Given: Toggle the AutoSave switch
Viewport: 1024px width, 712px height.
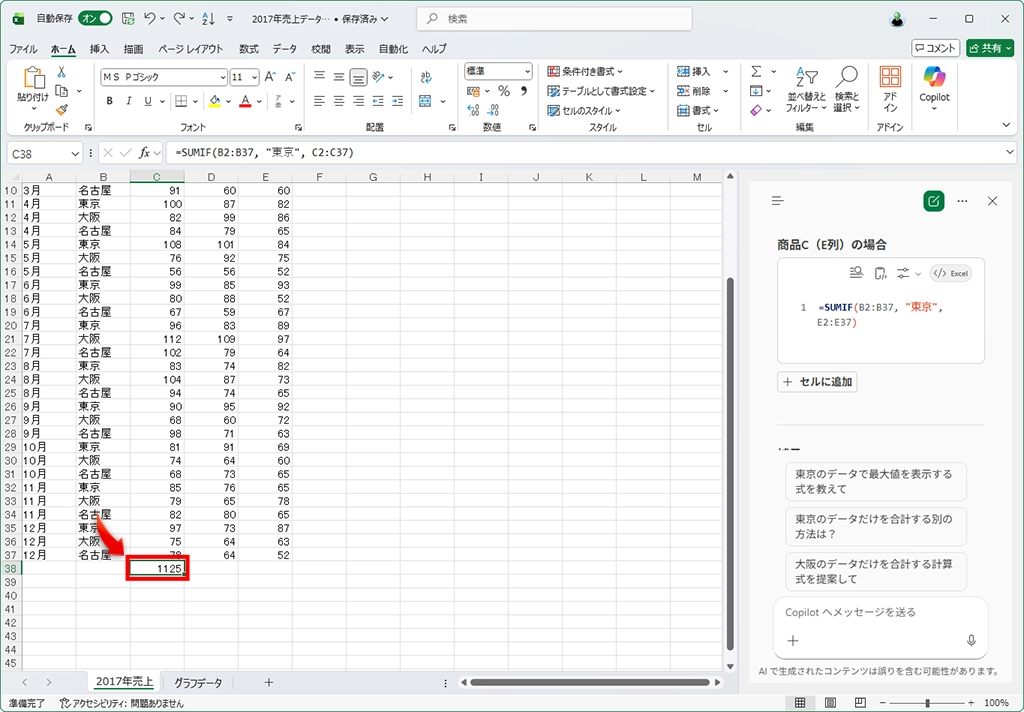Looking at the screenshot, I should click(95, 19).
